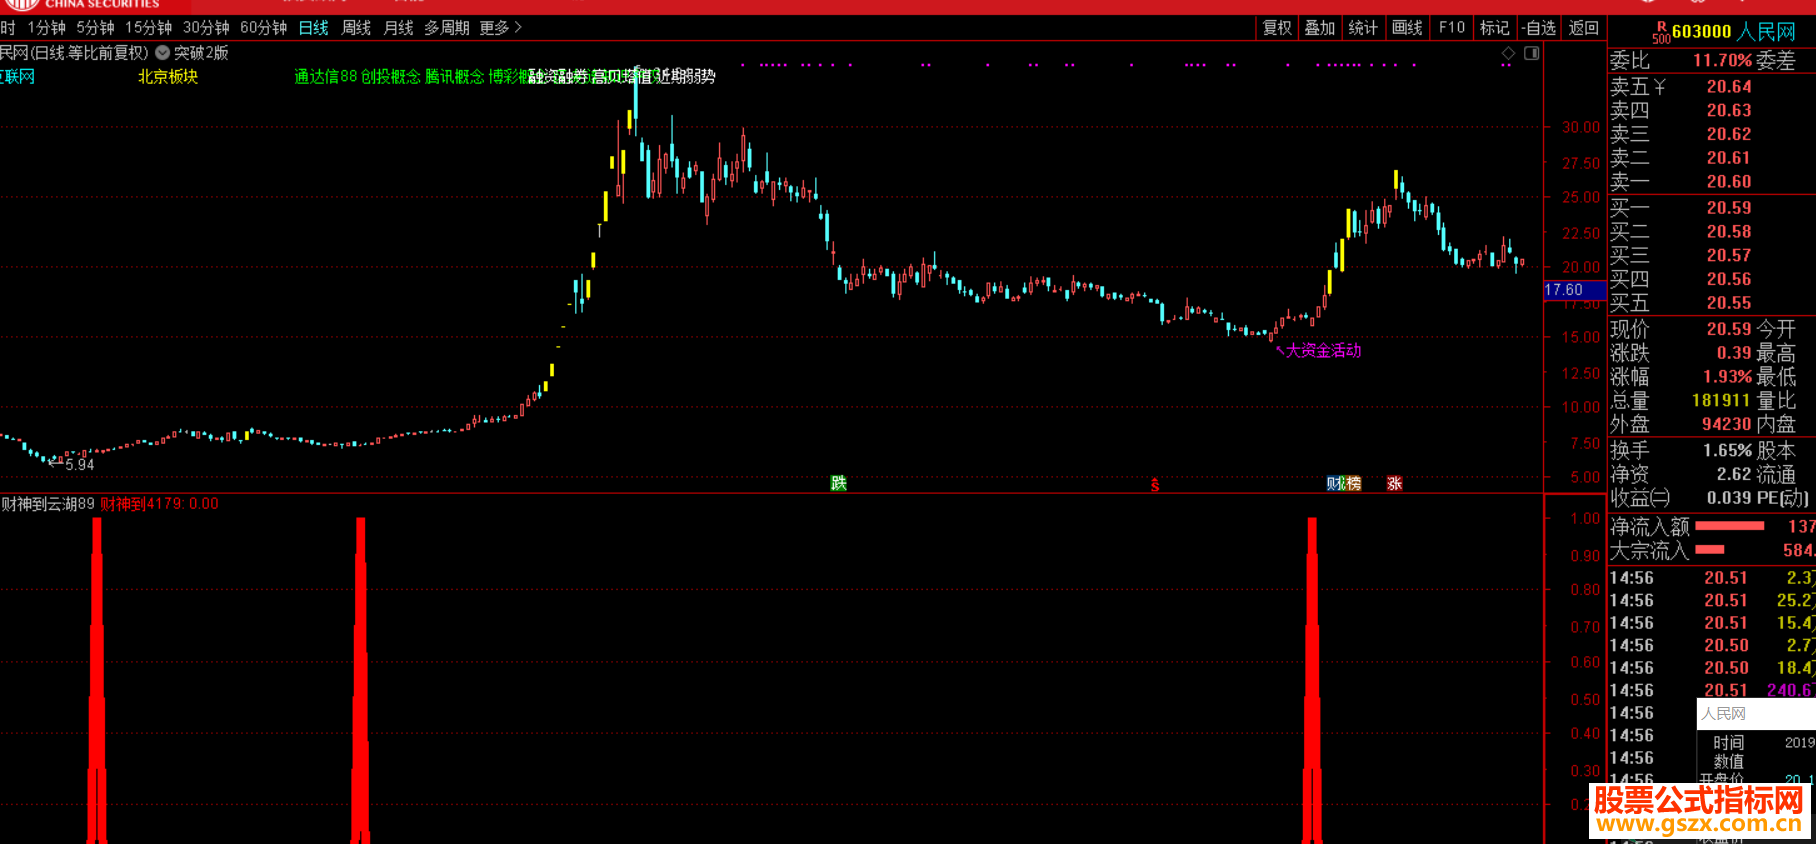Click the 买五 price 20.55
Screen dimensions: 1816x844
(x=1729, y=303)
